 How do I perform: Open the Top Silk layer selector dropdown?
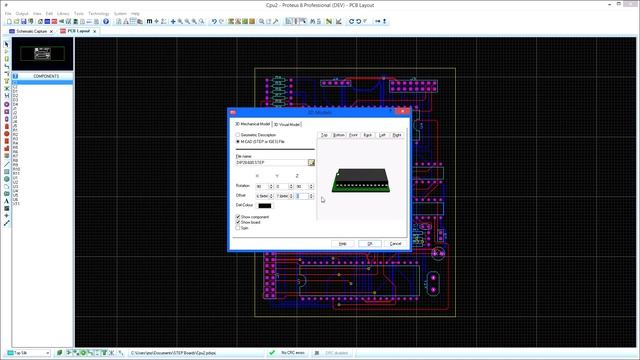[x=29, y=353]
